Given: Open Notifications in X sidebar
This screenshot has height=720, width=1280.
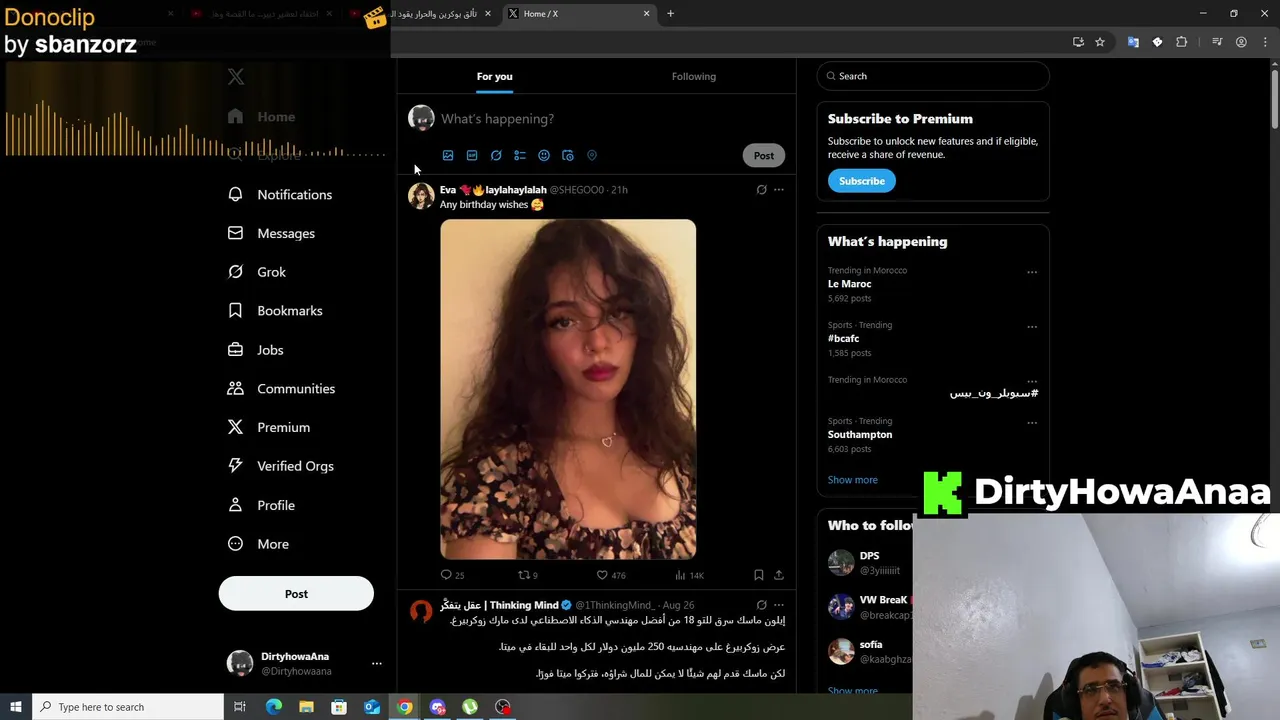Looking at the screenshot, I should pos(280,195).
